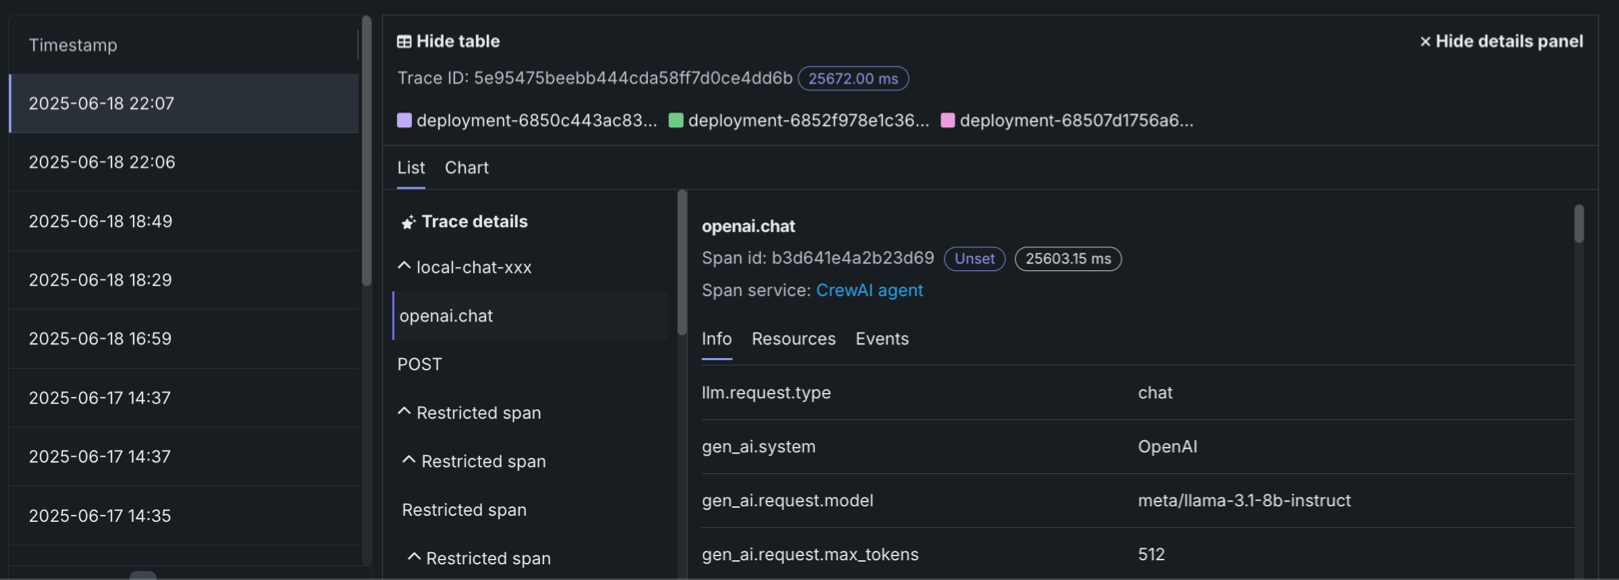Click the X icon to hide details panel

[x=1425, y=42]
